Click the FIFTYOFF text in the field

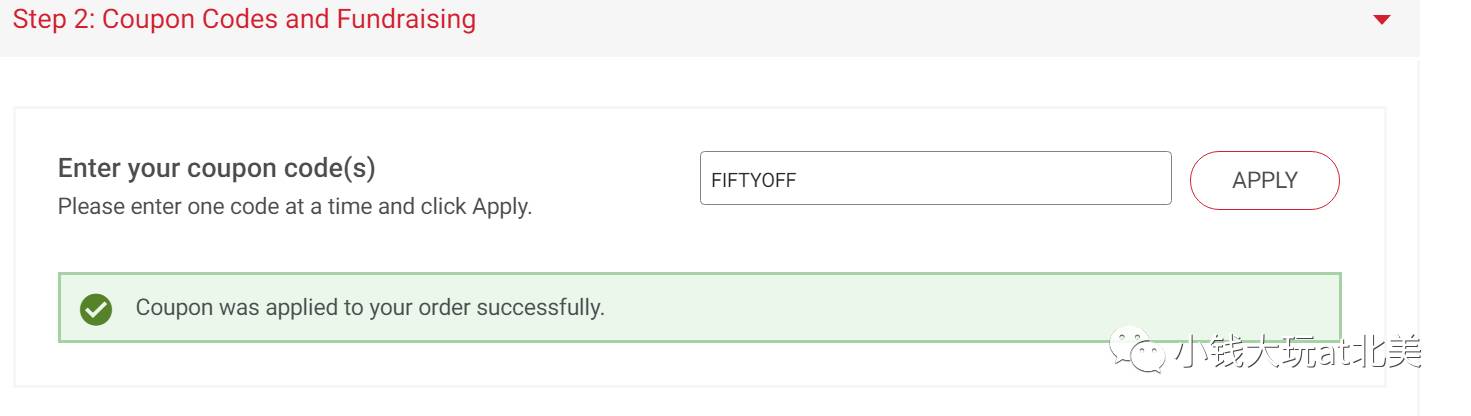tap(753, 181)
